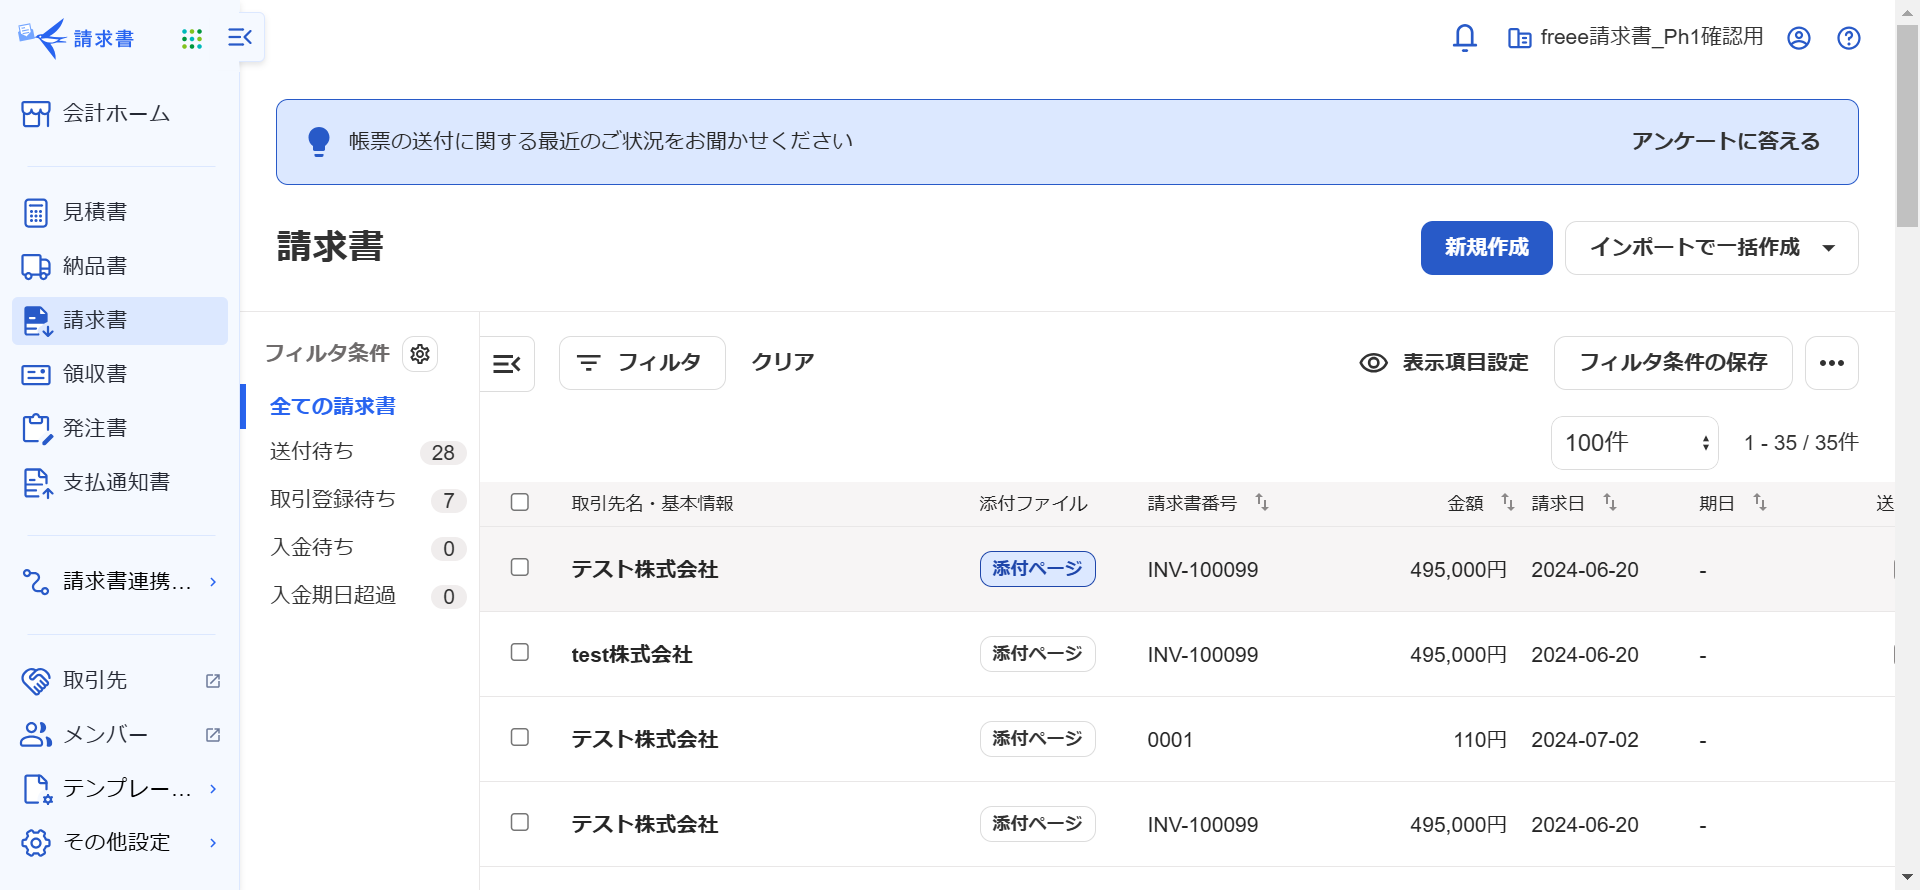Image resolution: width=1920 pixels, height=890 pixels.
Task: Check the select-all header checkbox
Action: 520,502
